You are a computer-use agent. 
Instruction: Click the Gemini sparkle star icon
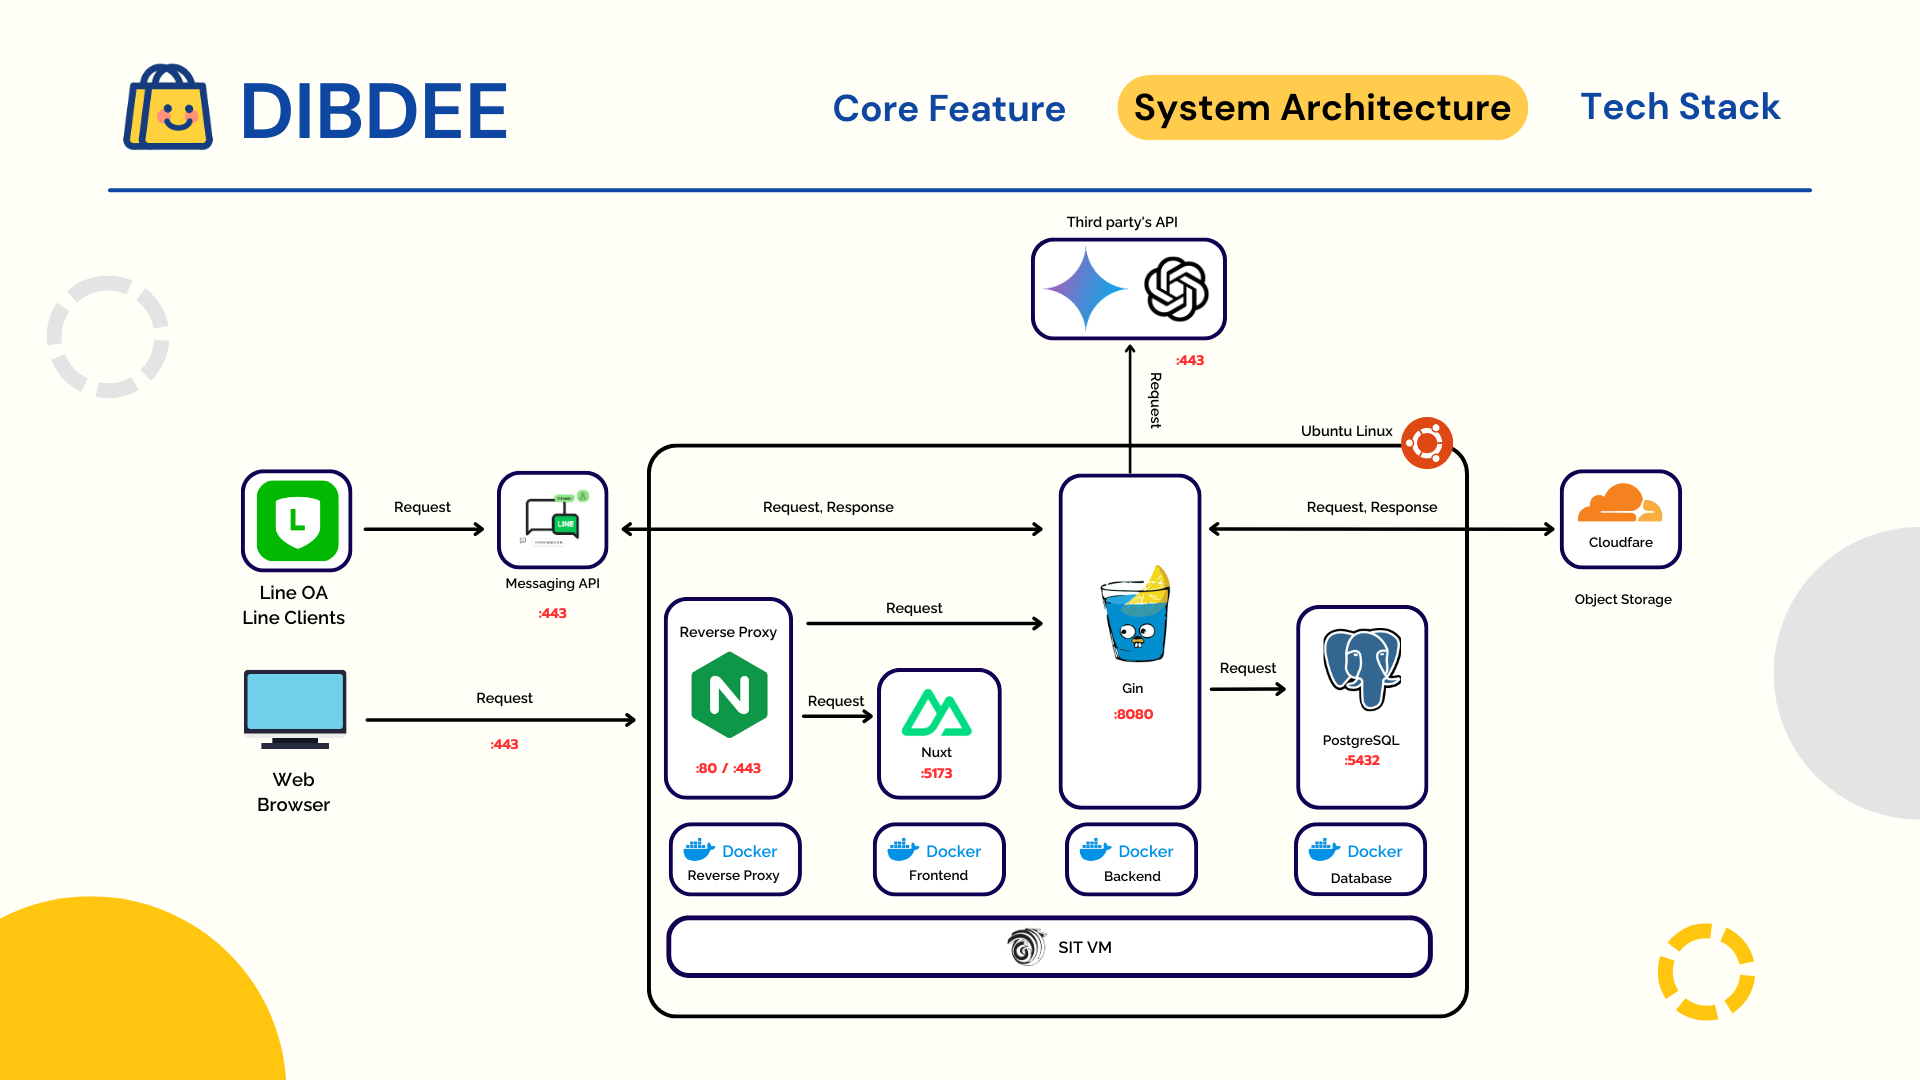[x=1086, y=289]
